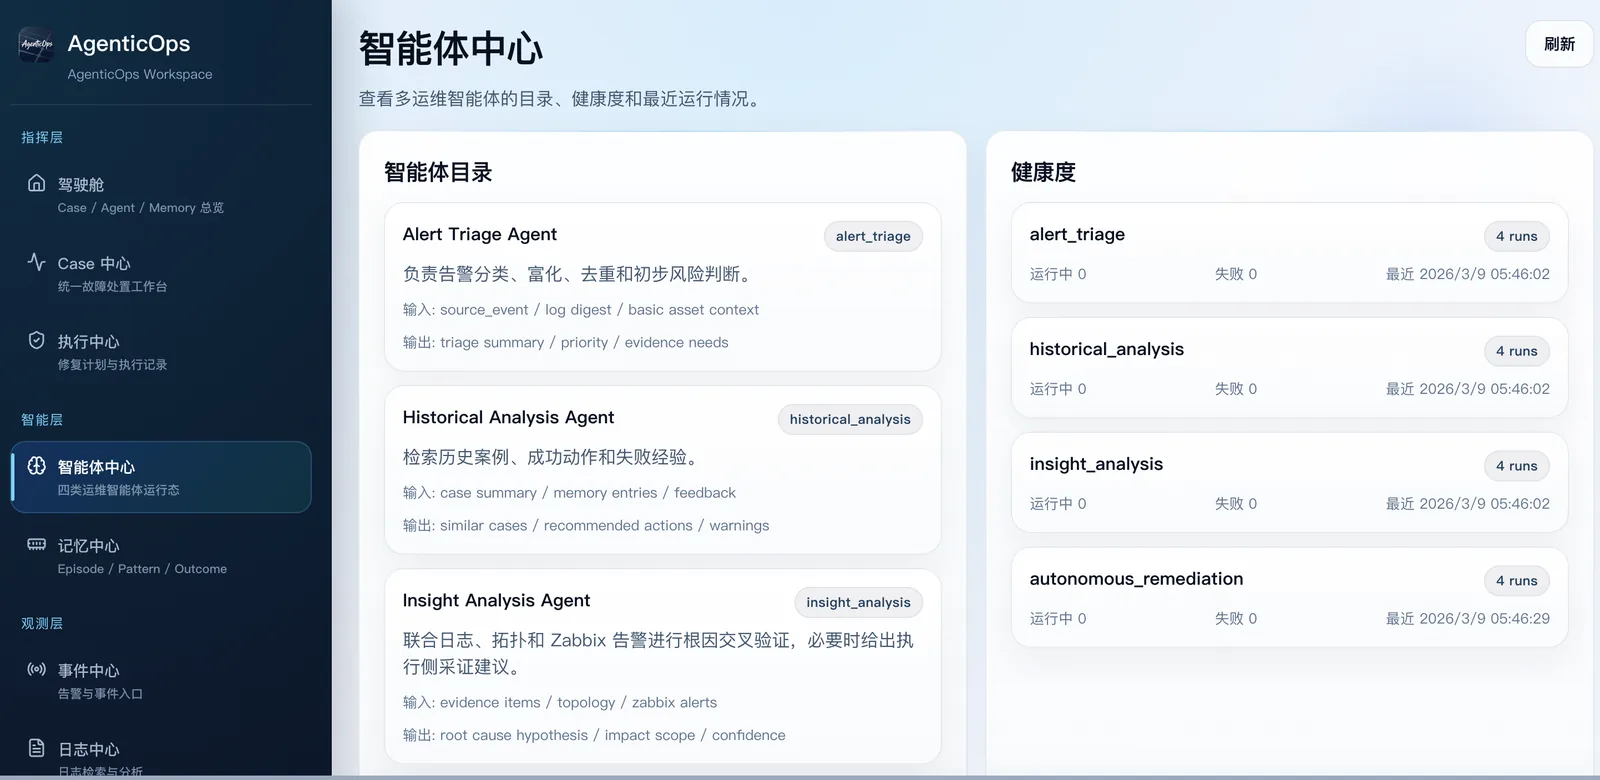The height and width of the screenshot is (780, 1600).
Task: Click the 4 runs badge for alert_triage
Action: coord(1516,236)
